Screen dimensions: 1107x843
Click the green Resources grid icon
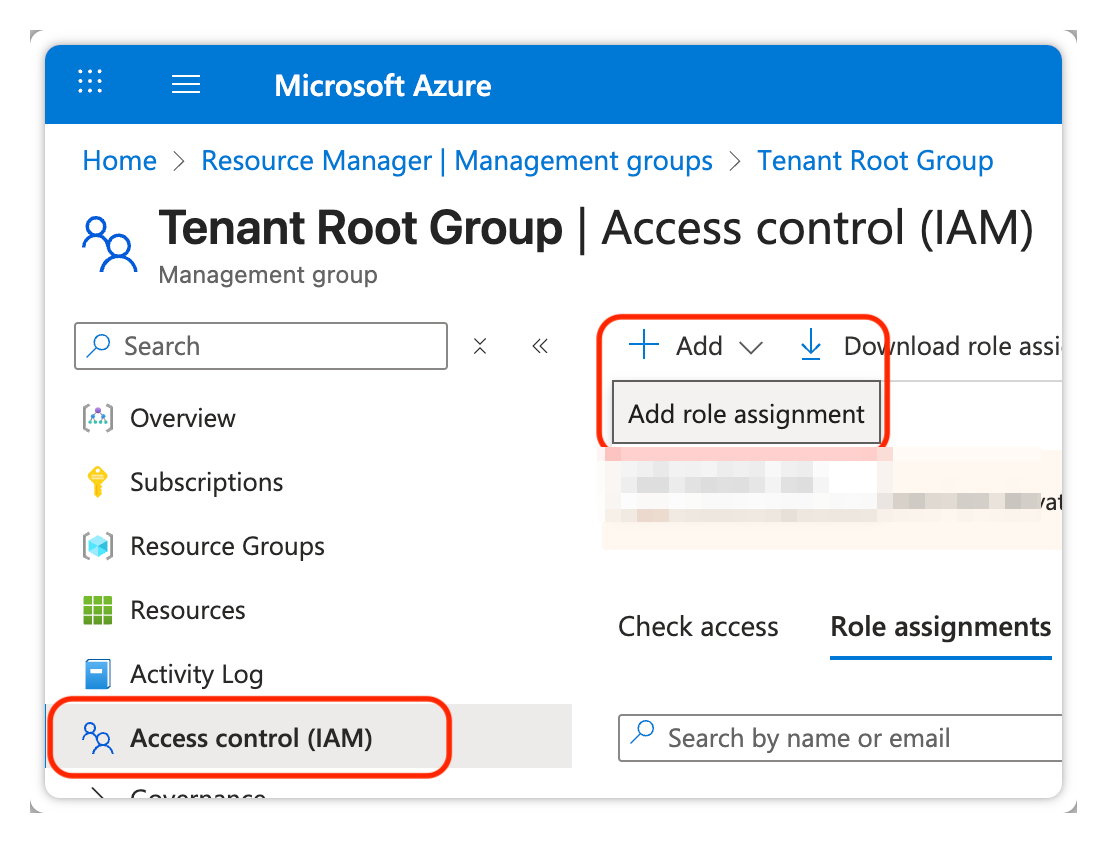(x=97, y=610)
